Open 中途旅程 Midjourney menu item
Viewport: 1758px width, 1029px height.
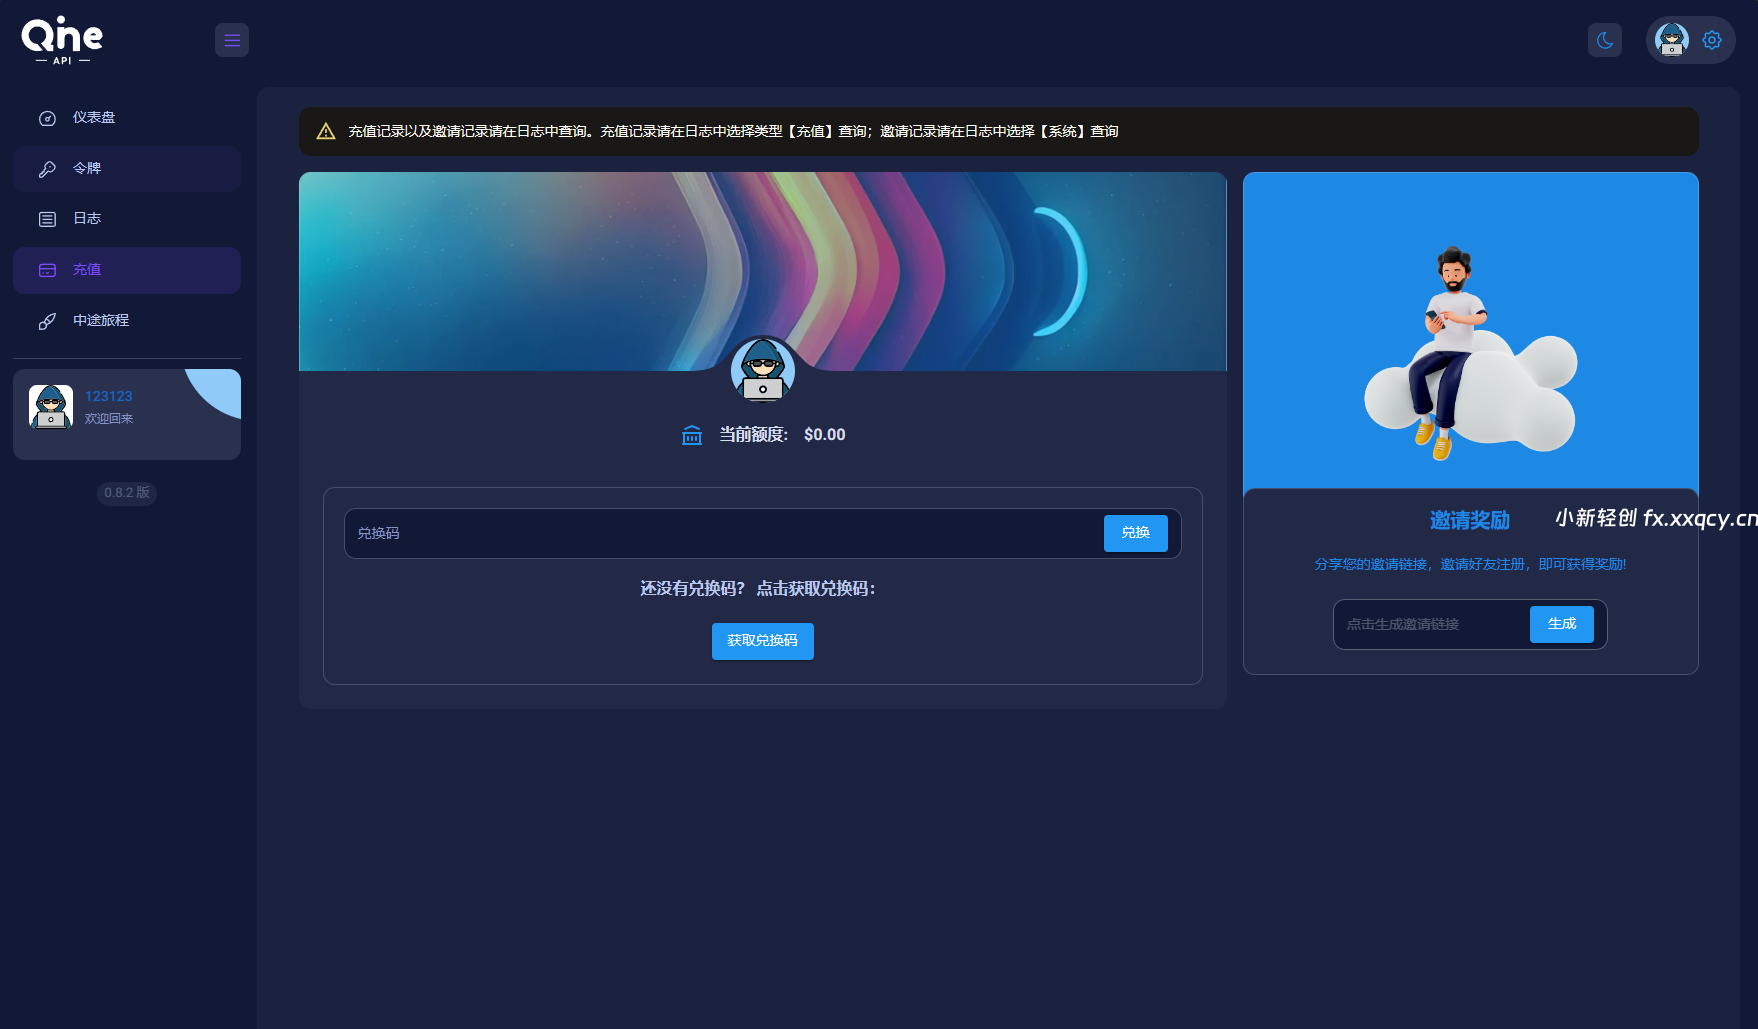(x=127, y=321)
